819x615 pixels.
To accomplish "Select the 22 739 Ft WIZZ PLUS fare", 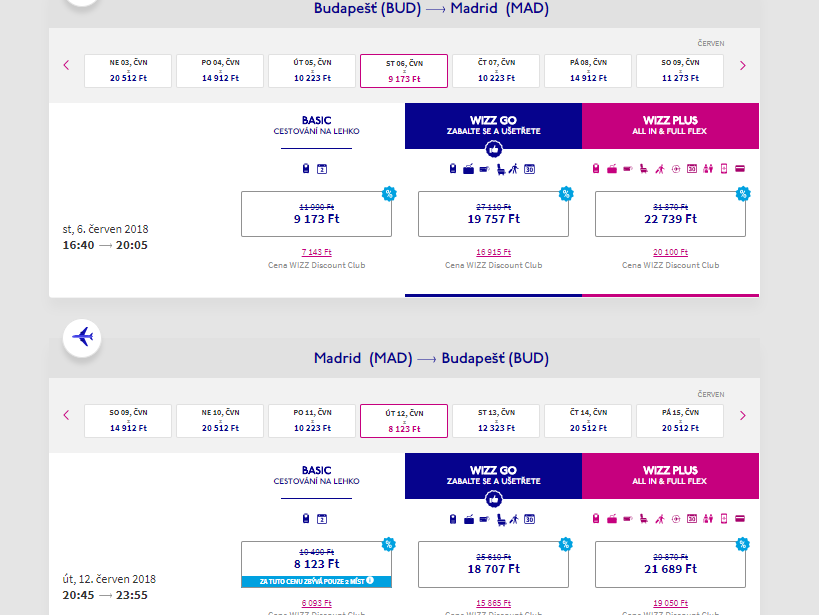I will pyautogui.click(x=670, y=214).
